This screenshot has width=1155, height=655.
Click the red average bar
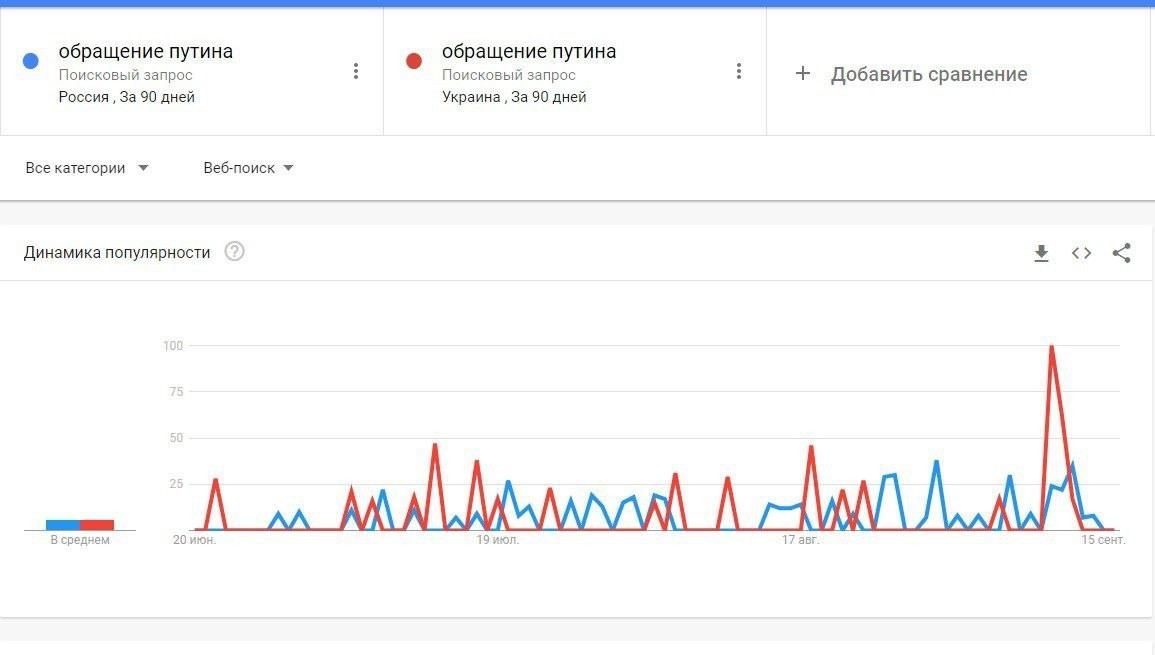click(x=97, y=525)
